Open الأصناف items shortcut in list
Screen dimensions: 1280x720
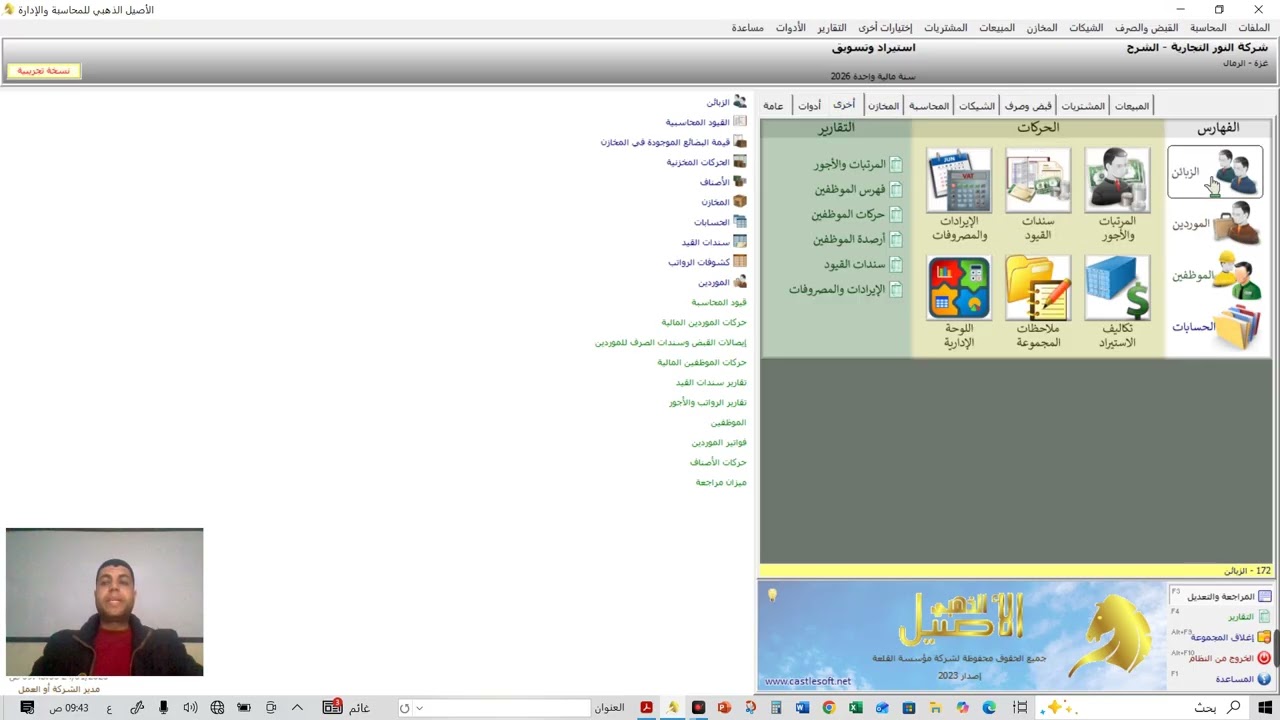pos(723,182)
